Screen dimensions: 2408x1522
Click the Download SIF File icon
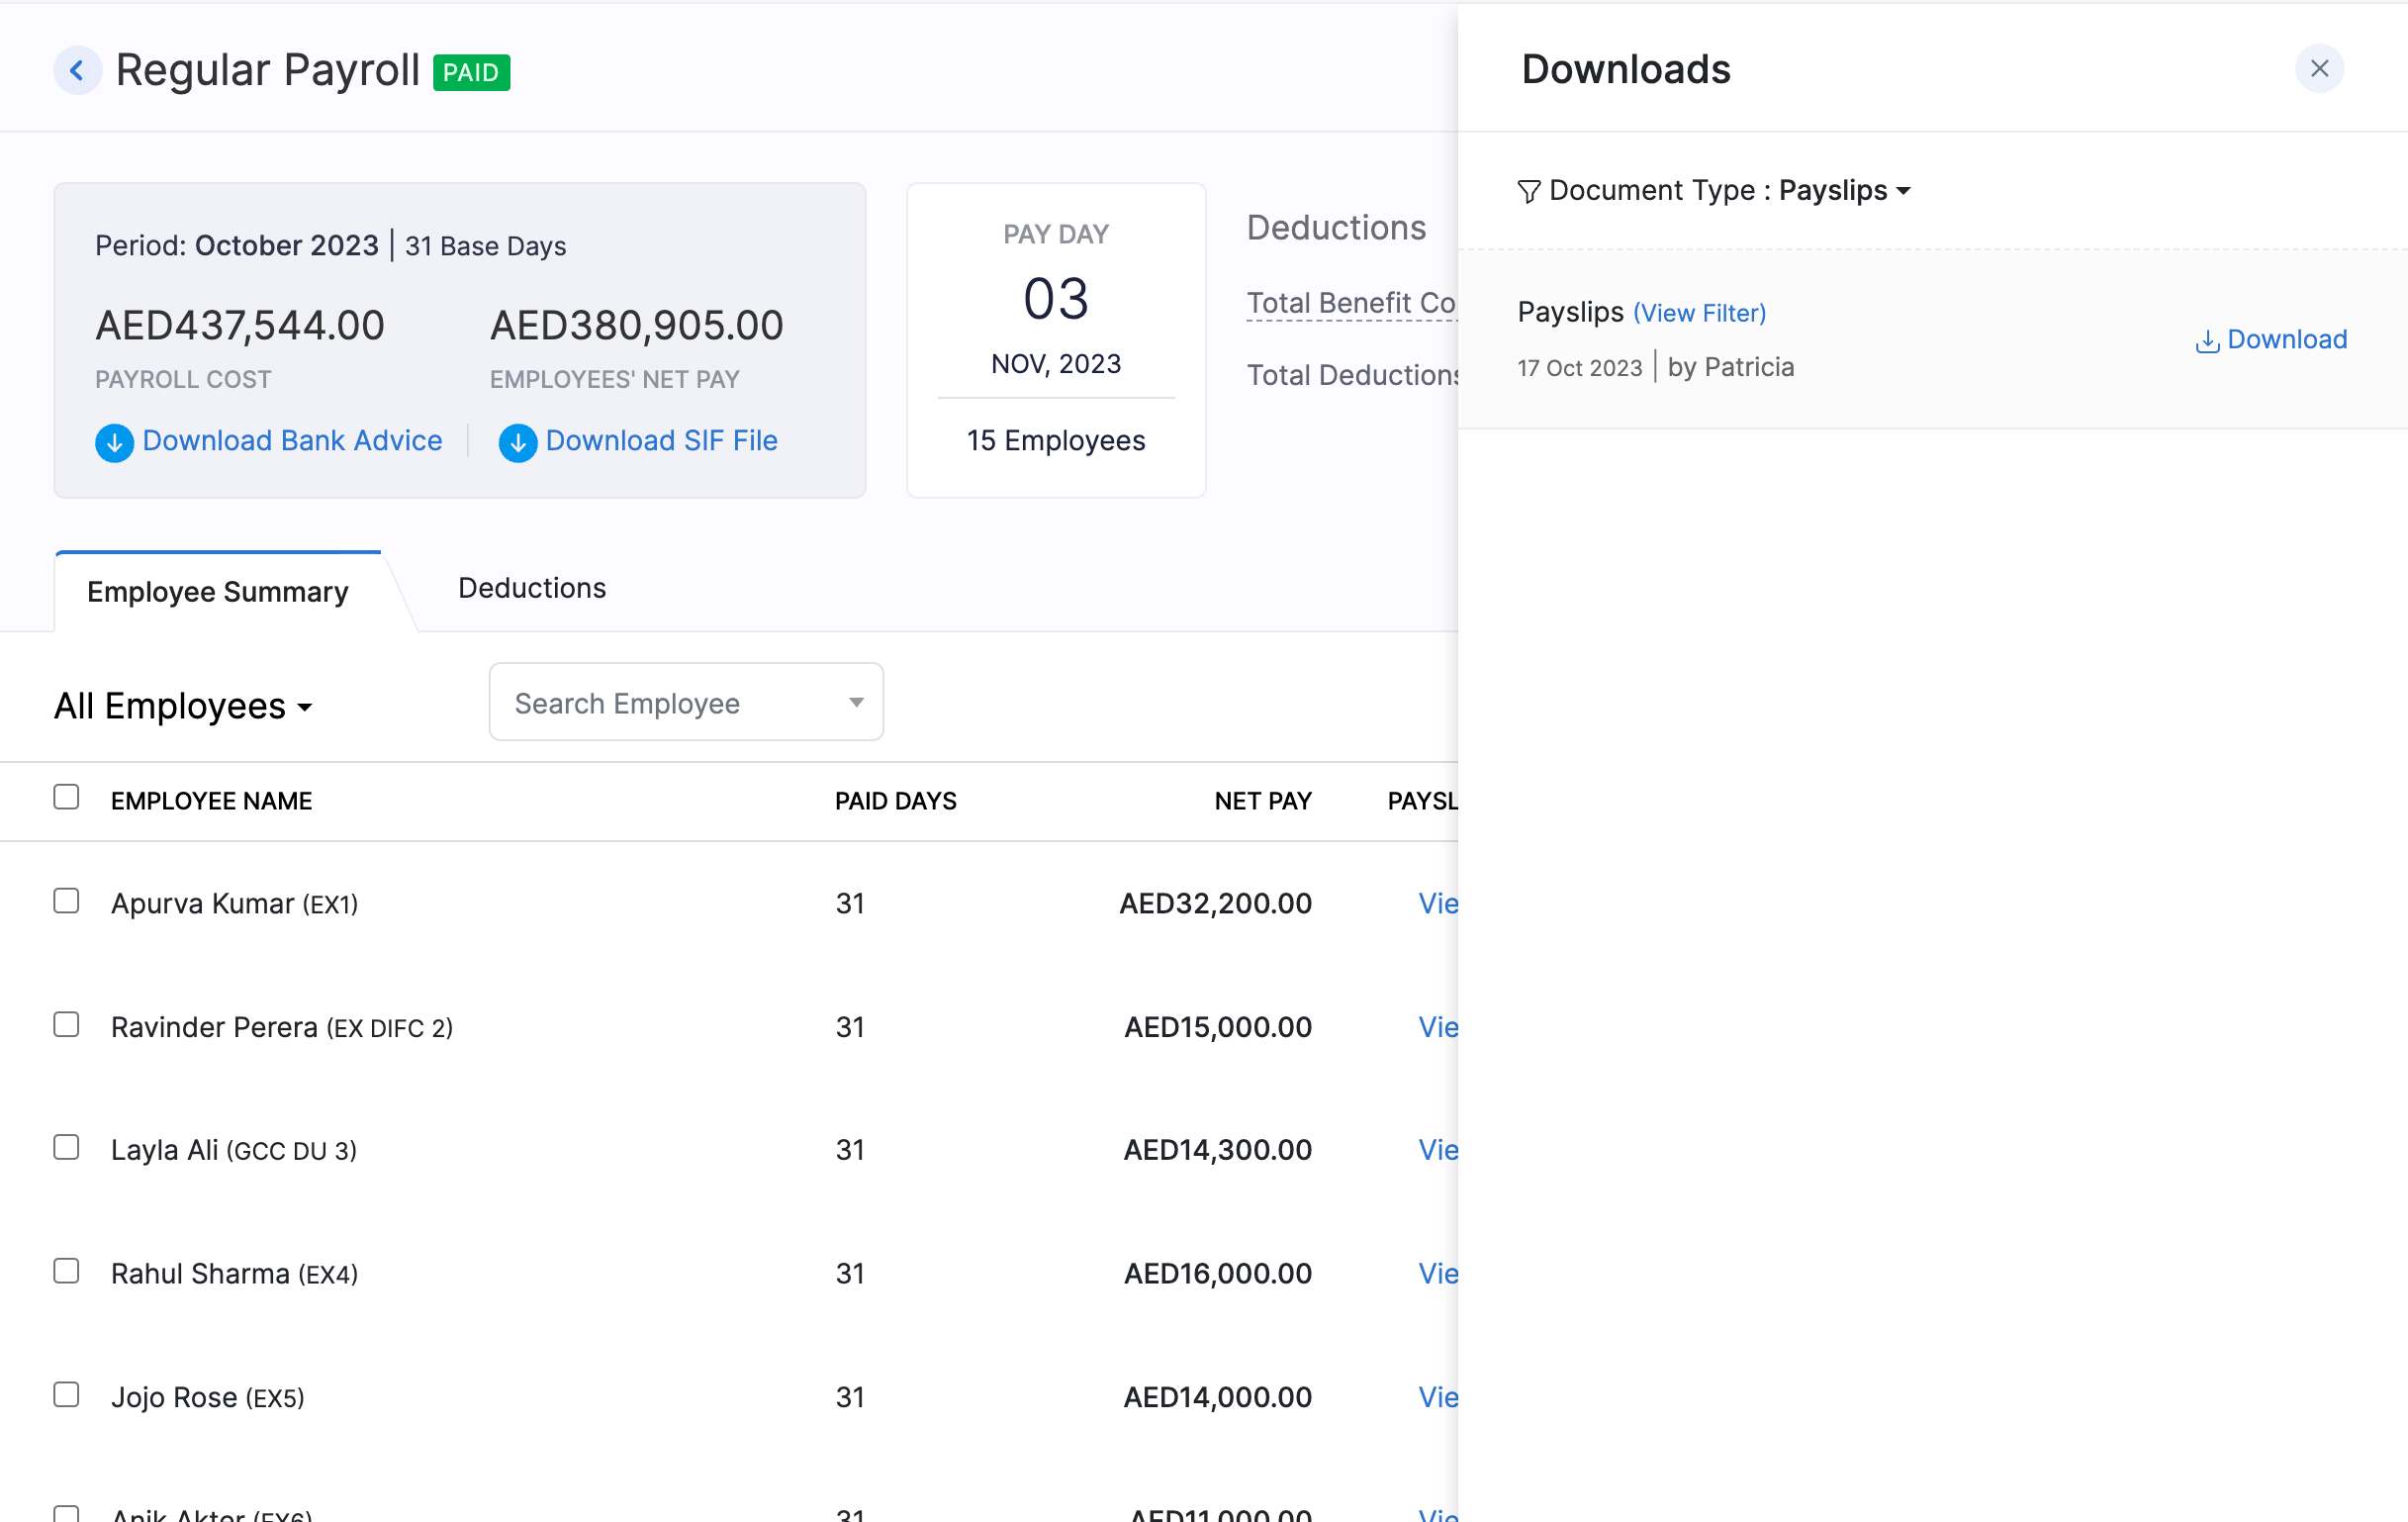tap(517, 440)
